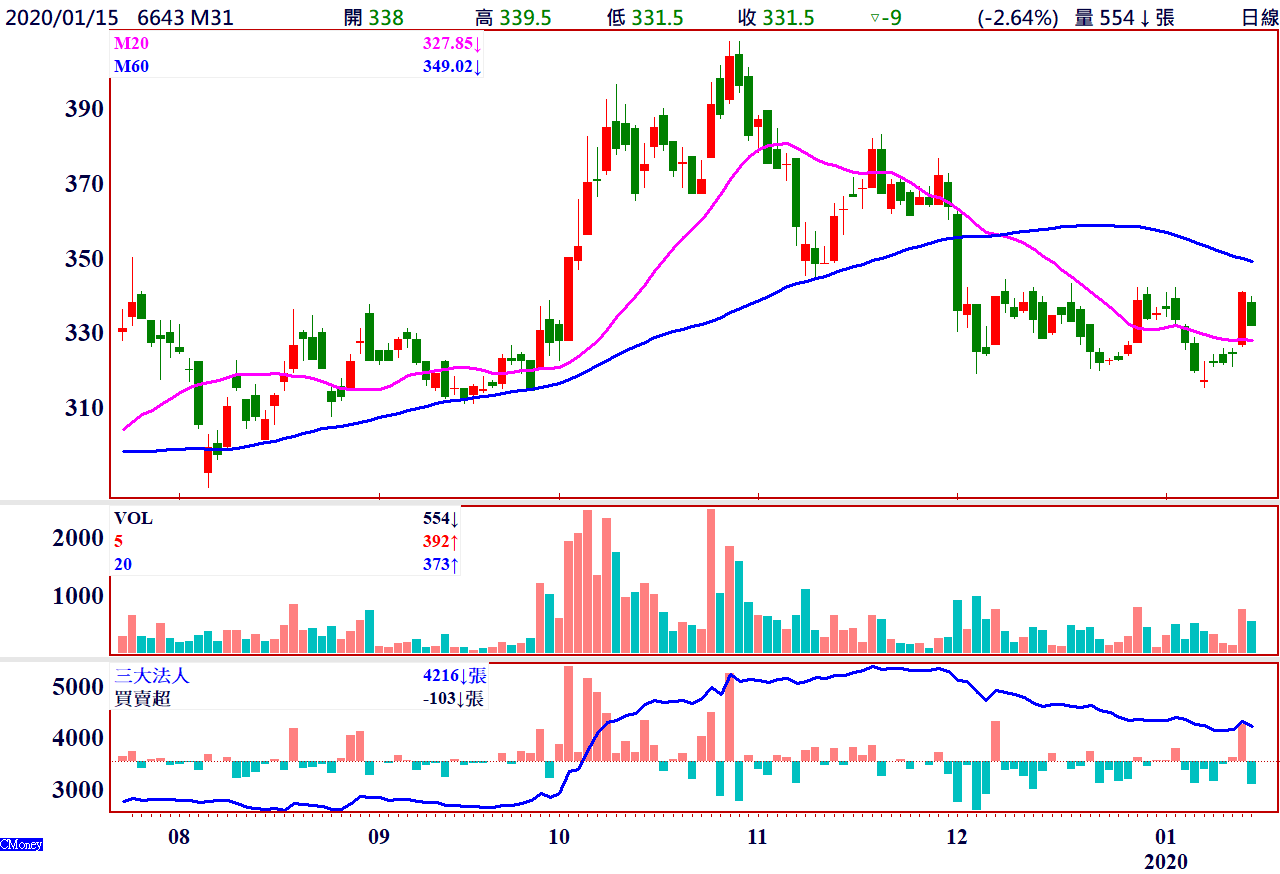Click the M20 moving average label
1280x874 pixels.
coord(129,46)
